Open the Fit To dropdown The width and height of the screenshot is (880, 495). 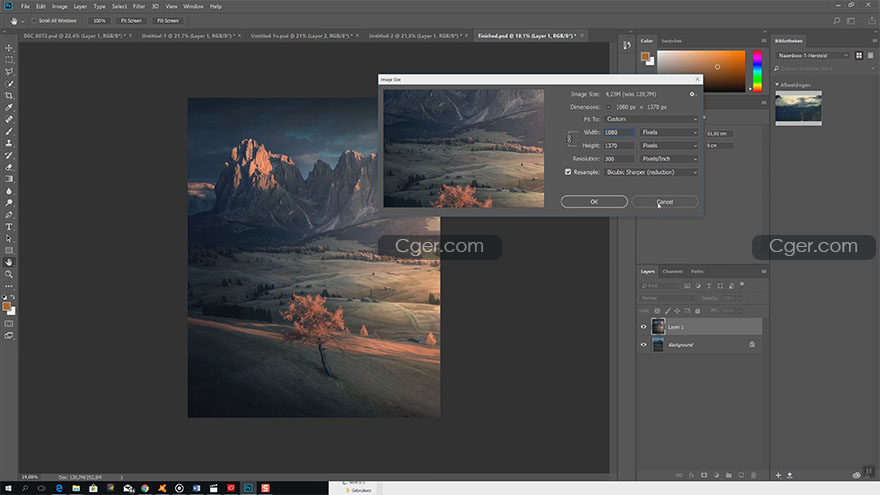(651, 119)
